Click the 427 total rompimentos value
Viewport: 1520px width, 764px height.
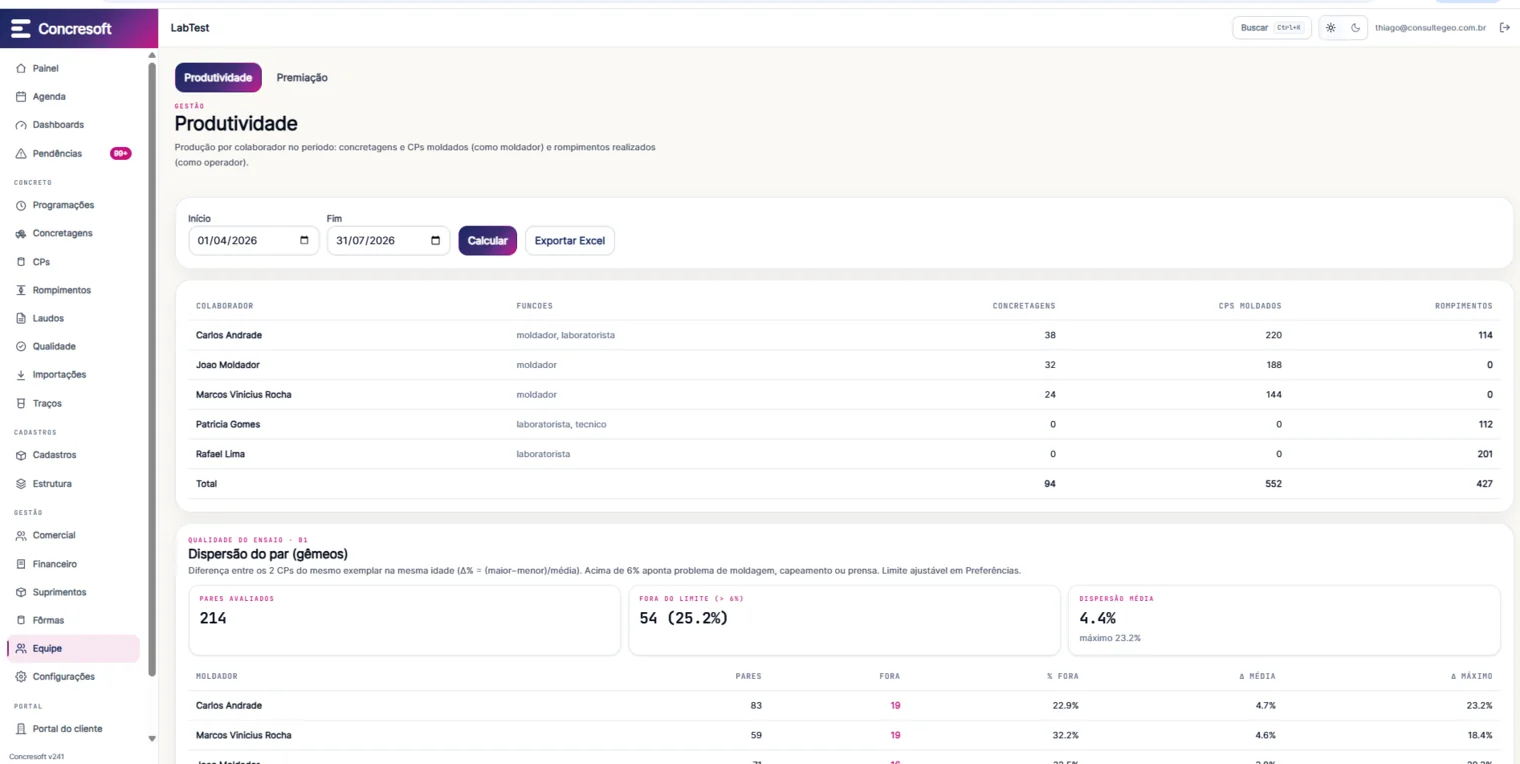(x=1485, y=484)
